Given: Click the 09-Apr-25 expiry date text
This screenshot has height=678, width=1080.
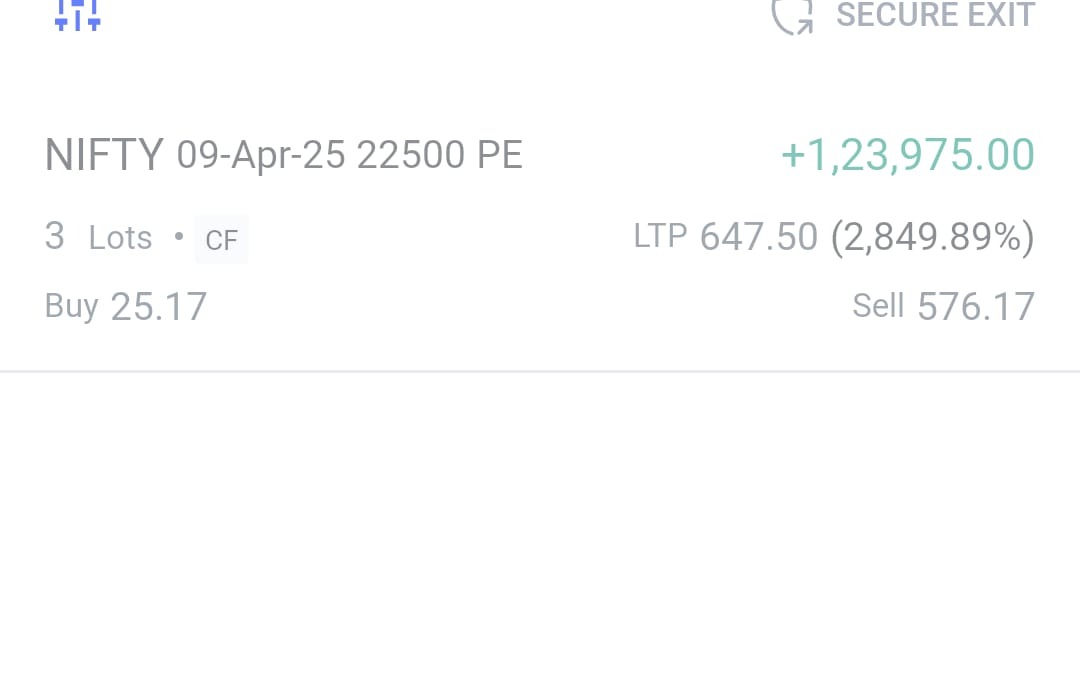Looking at the screenshot, I should click(261, 156).
